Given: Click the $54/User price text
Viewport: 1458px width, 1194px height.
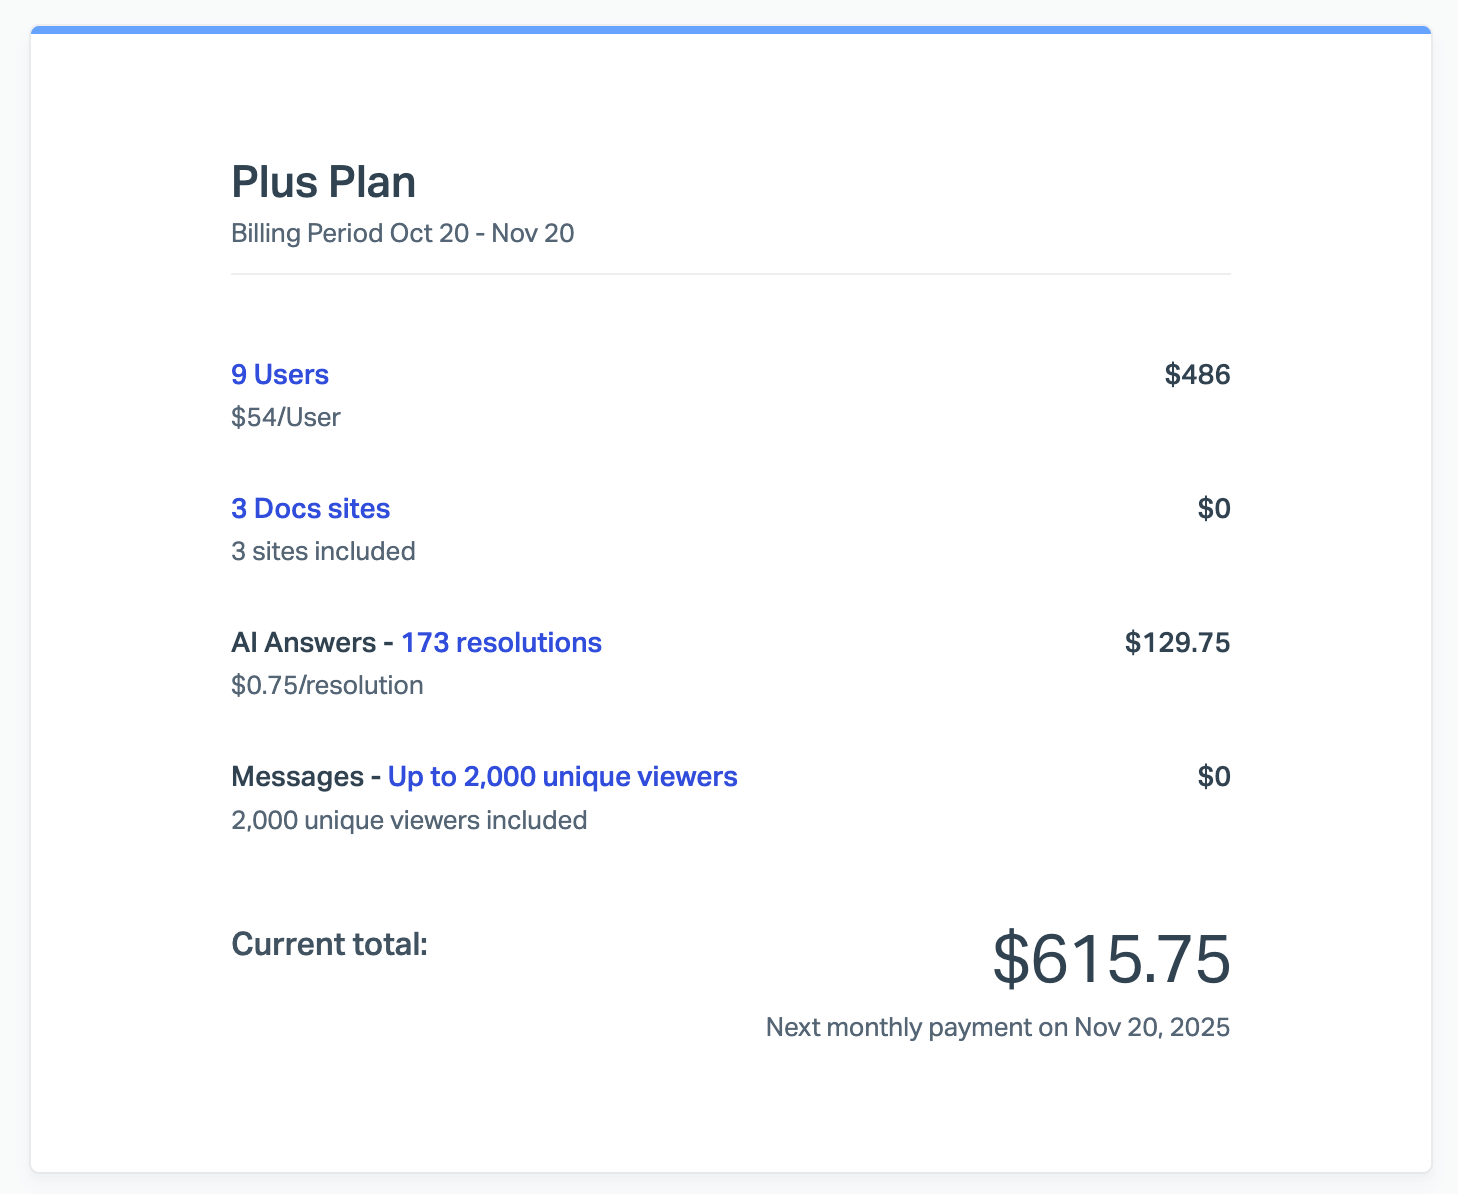Looking at the screenshot, I should [x=286, y=417].
